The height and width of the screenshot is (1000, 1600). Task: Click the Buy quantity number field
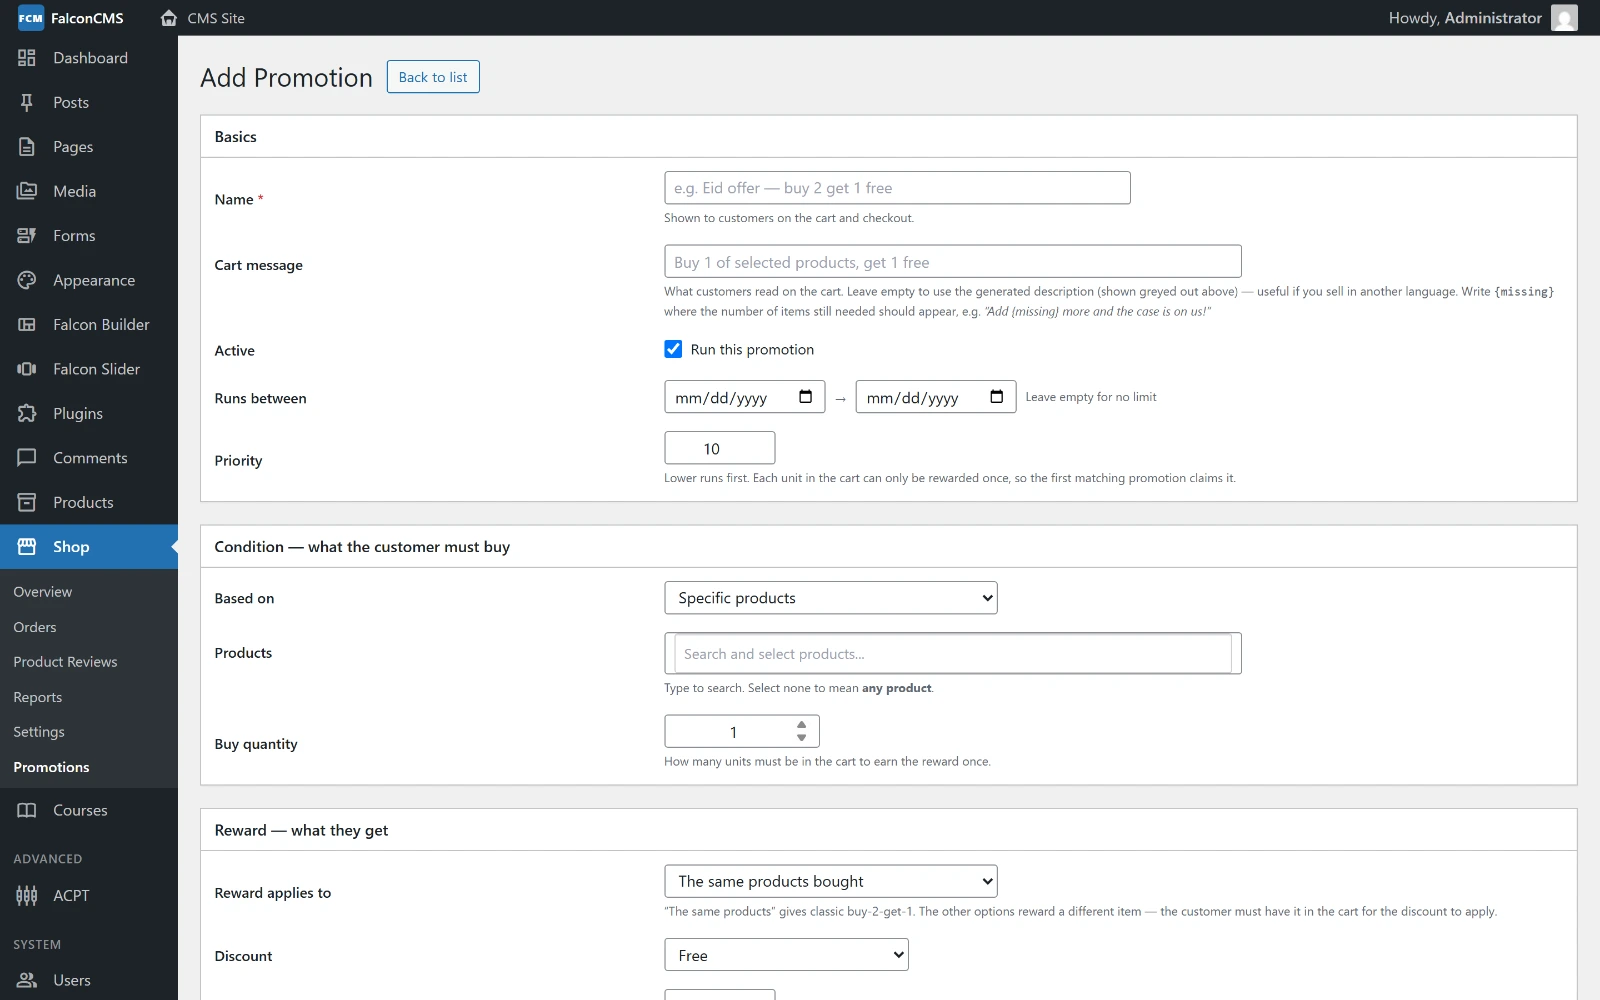point(742,732)
